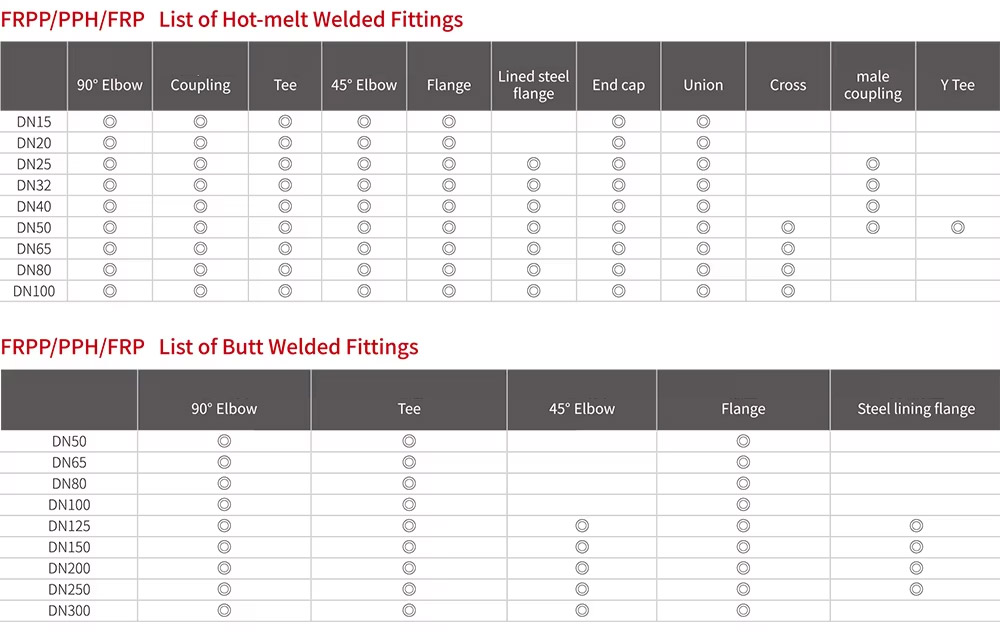Select the End cap column header

point(618,85)
